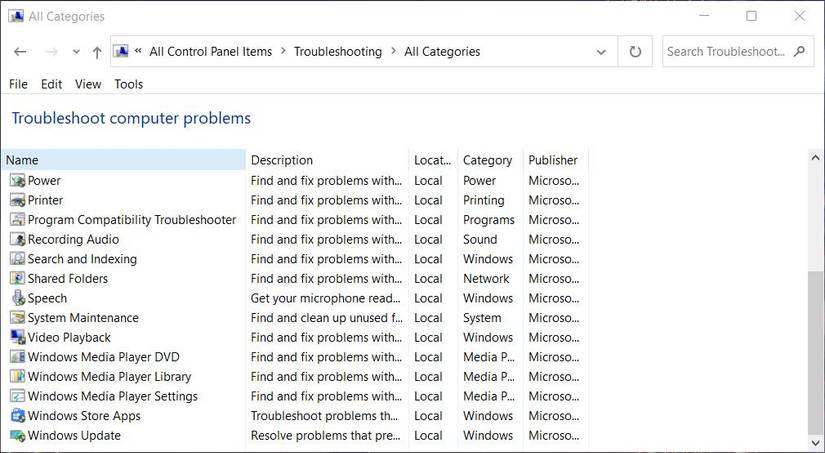Click 'Find and clean up unused f...' description

(327, 318)
